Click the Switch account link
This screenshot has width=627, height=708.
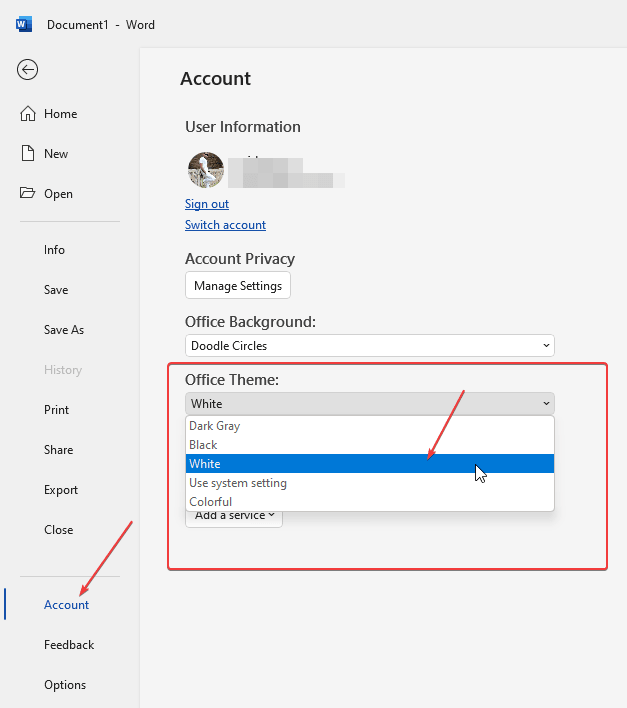click(x=225, y=225)
